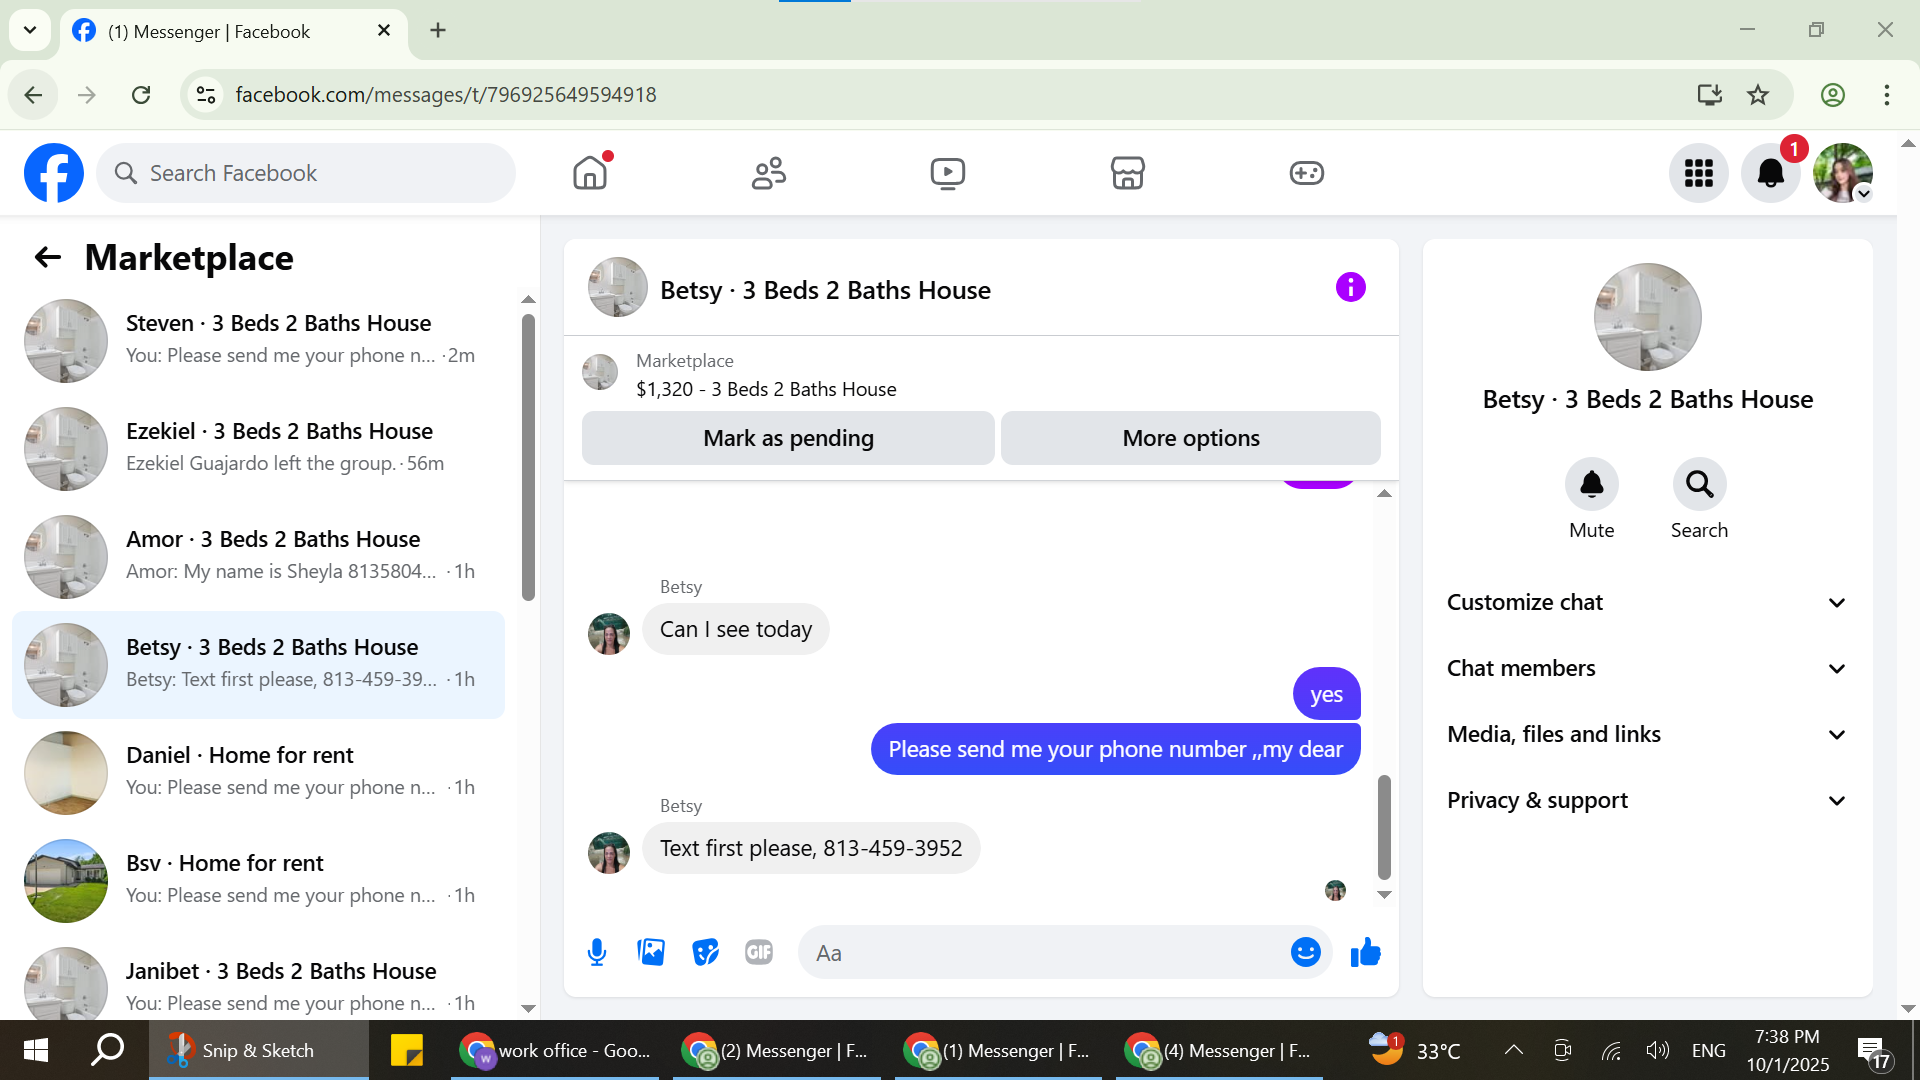Open Chrome tab search dropdown
This screenshot has height=1080, width=1920.
click(x=30, y=30)
